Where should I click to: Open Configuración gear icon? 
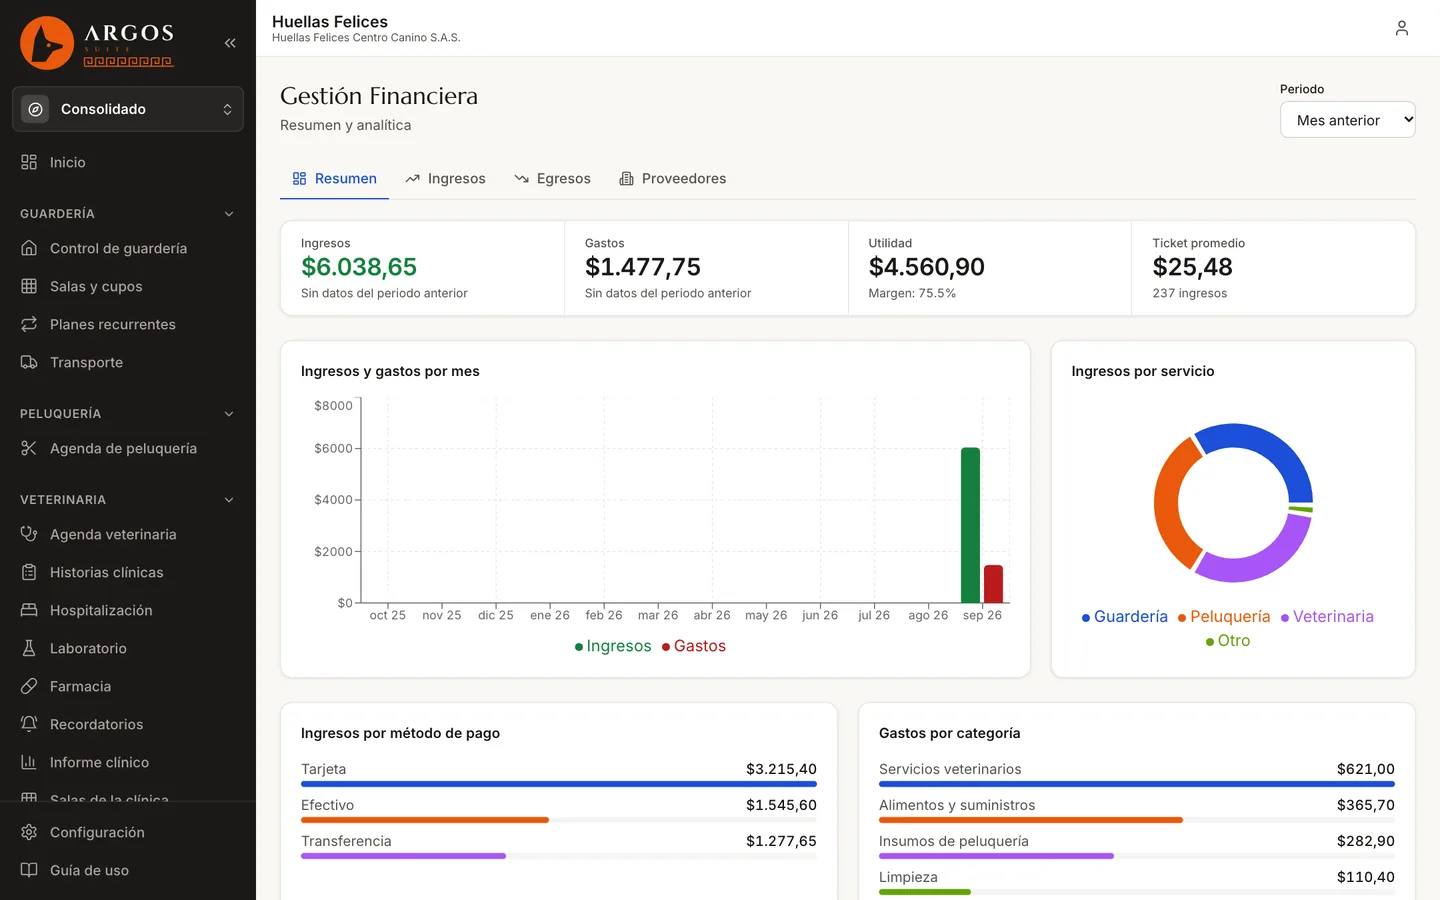point(29,832)
